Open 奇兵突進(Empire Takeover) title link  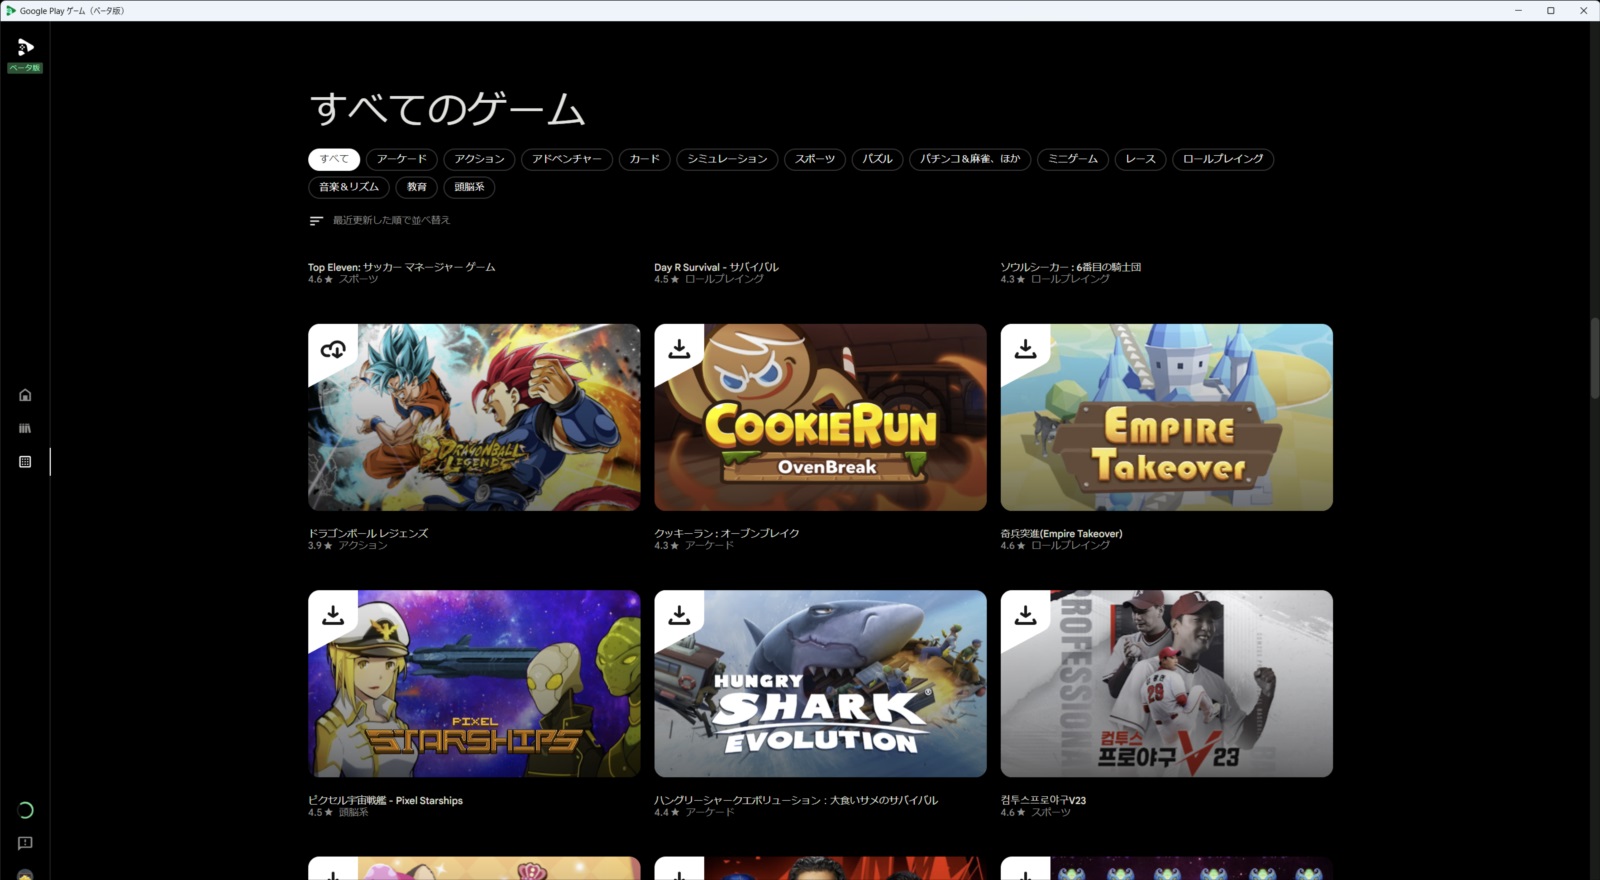(x=1061, y=533)
